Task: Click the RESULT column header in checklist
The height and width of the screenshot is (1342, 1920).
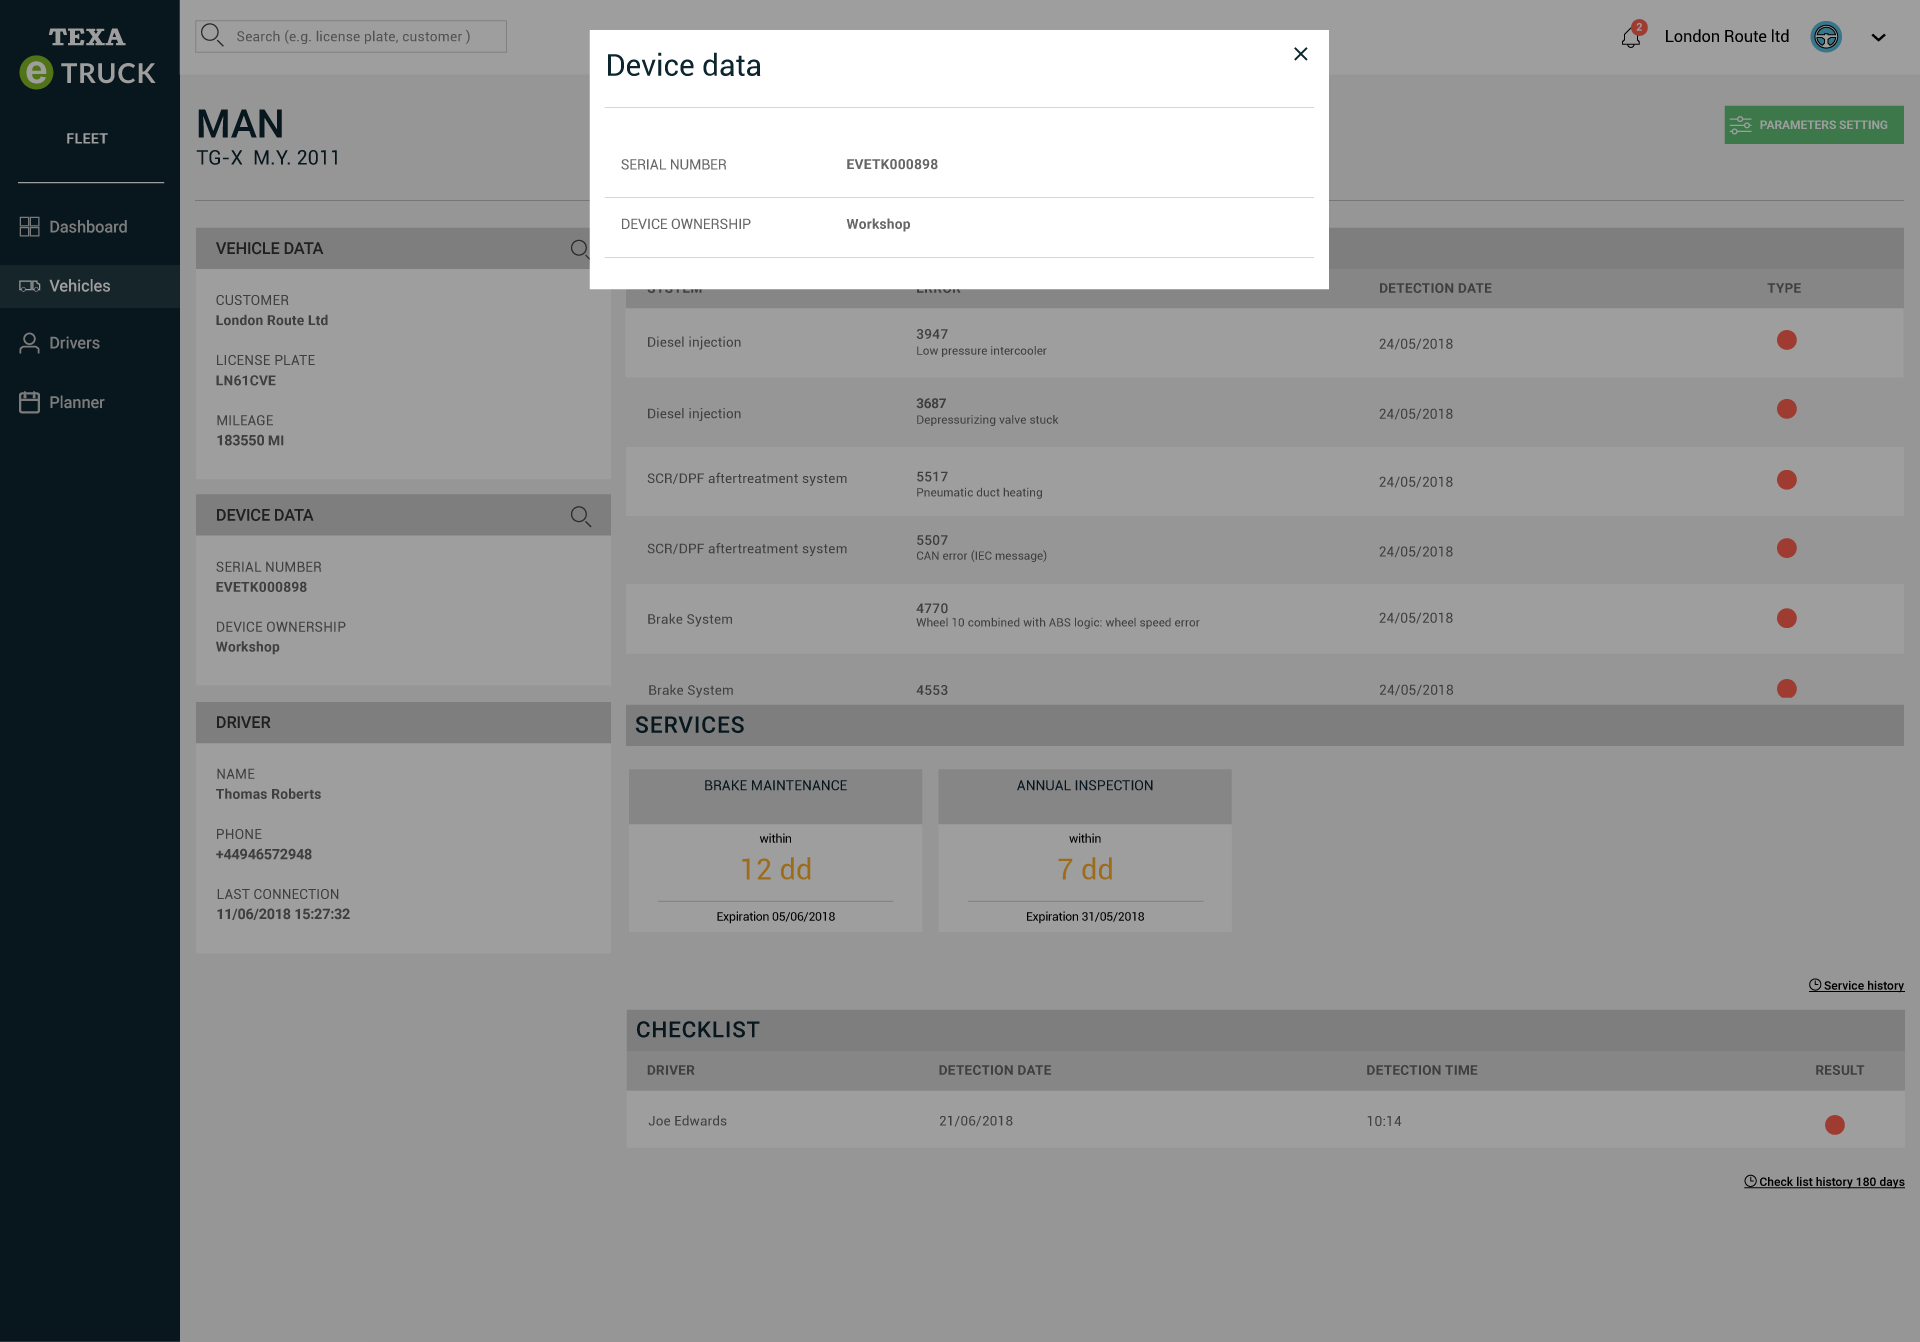Action: point(1839,1070)
